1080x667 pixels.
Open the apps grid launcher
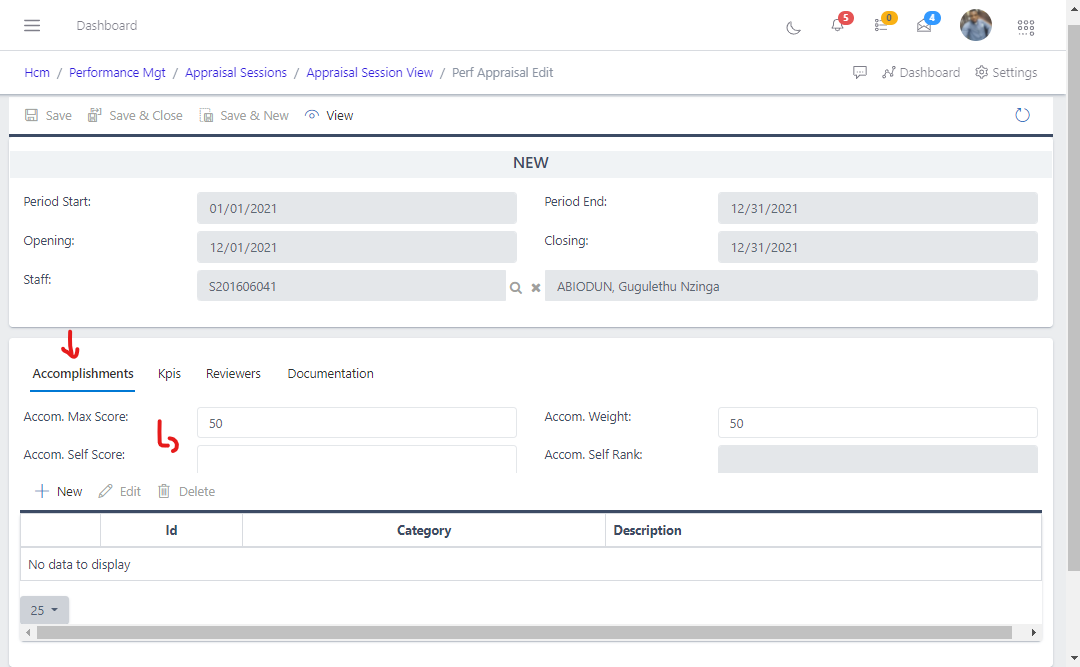pyautogui.click(x=1025, y=26)
